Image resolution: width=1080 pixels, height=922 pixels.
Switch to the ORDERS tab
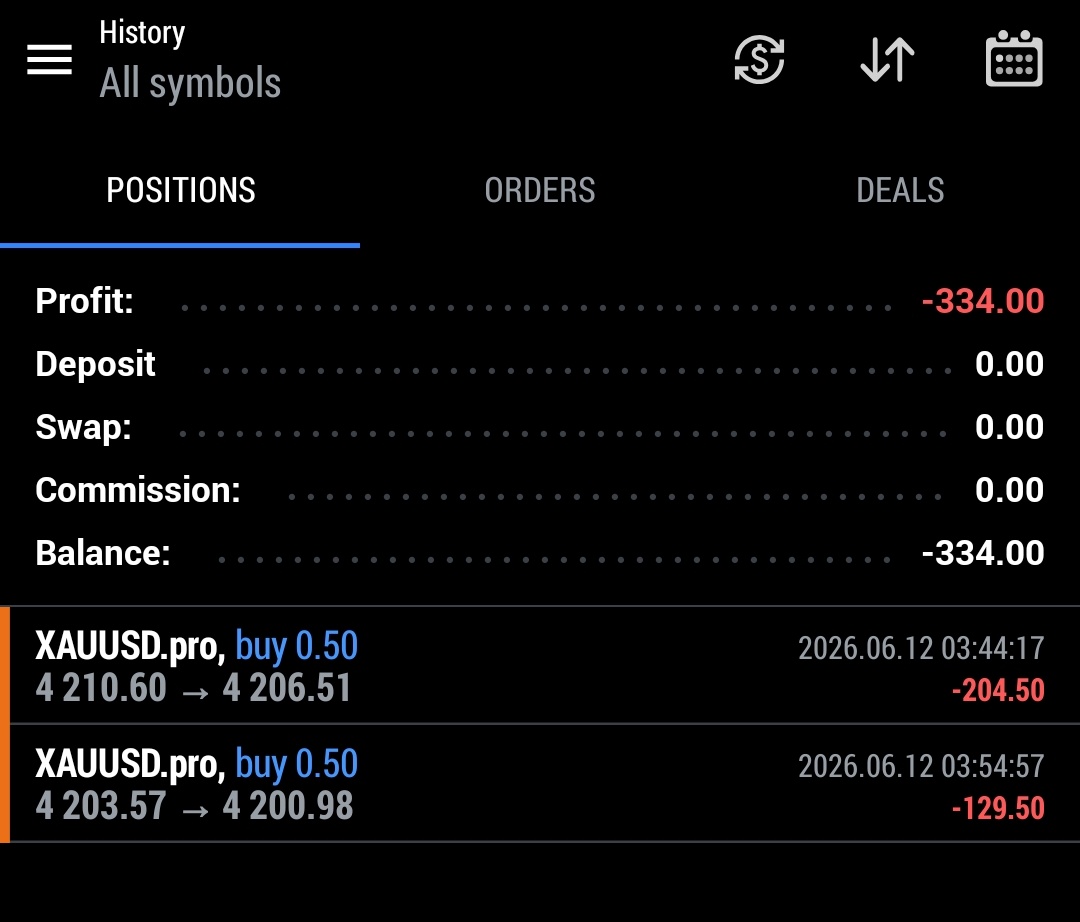pos(539,190)
